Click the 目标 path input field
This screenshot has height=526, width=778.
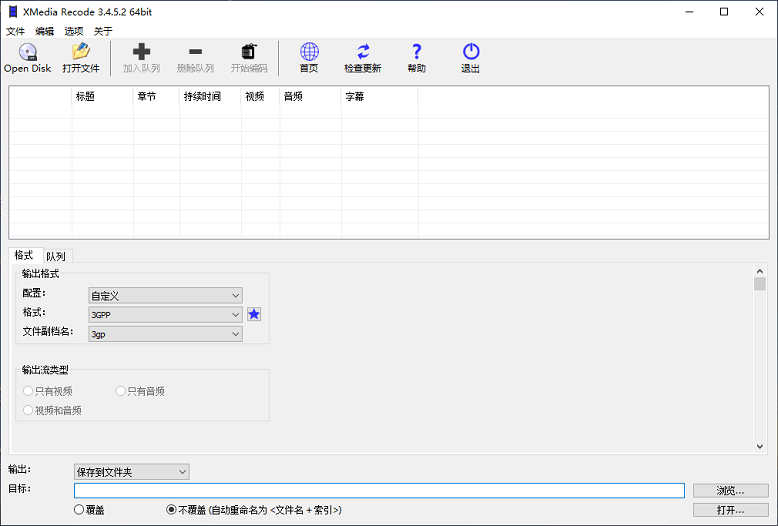[x=379, y=491]
